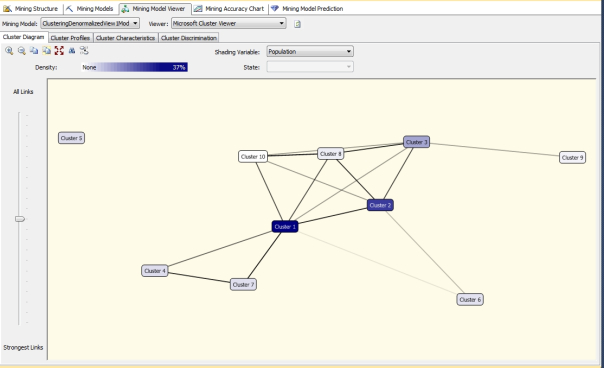
Task: Select the Cluster 4 node
Action: tap(154, 271)
